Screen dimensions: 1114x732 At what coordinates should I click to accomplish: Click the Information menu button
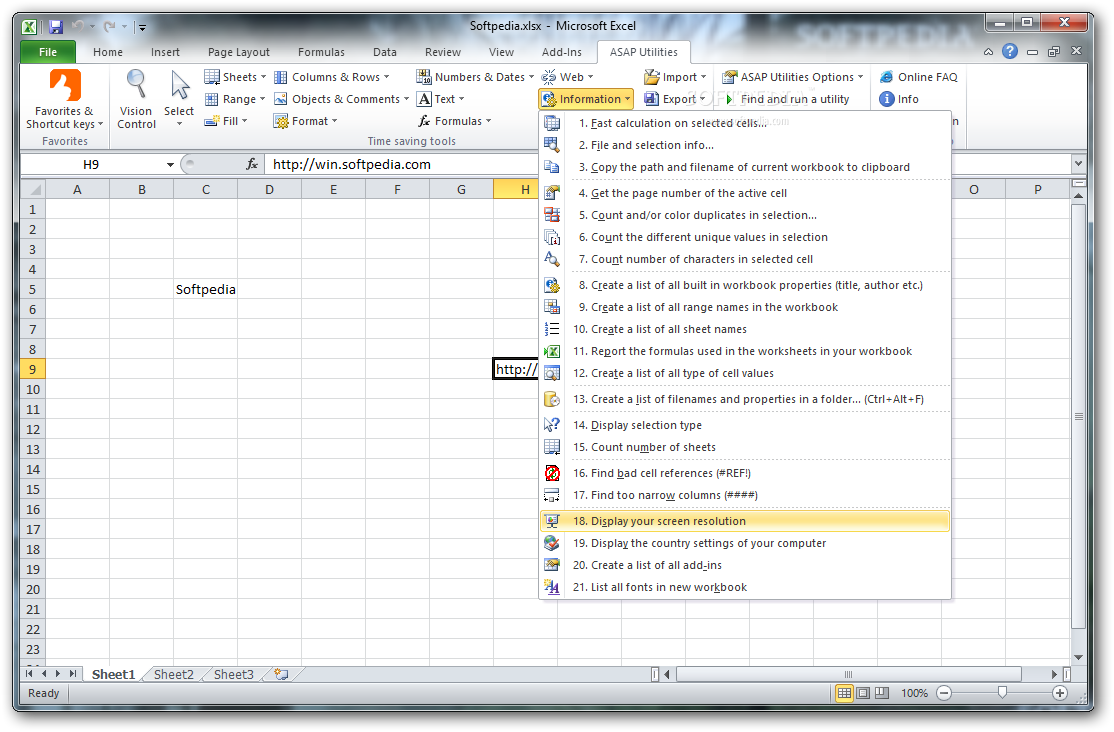[x=586, y=99]
